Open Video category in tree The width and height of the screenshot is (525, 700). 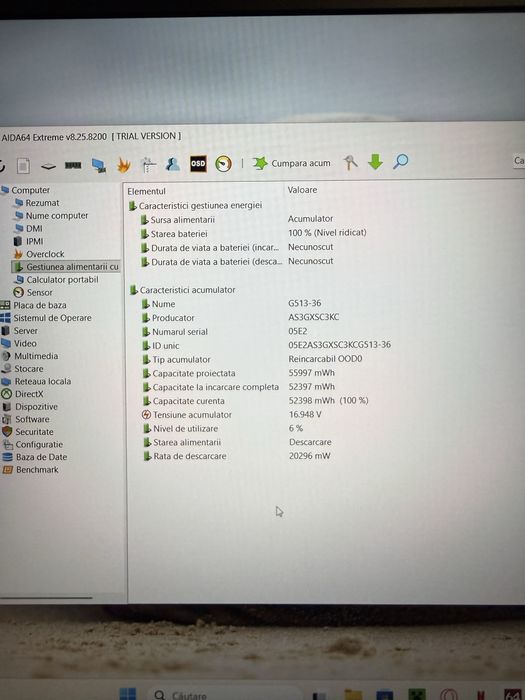tap(19, 343)
